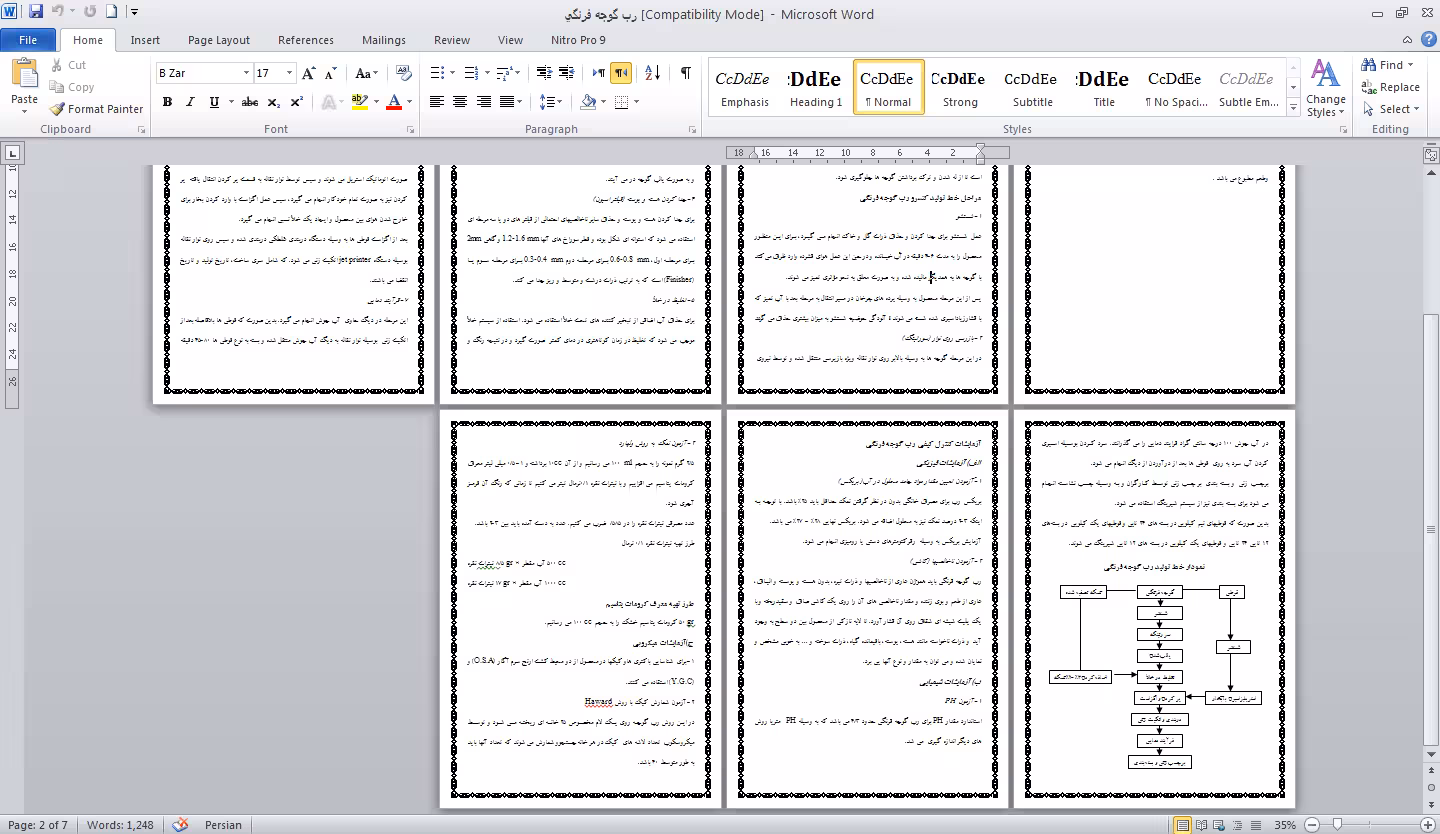Apply the Emphasis style

coord(745,87)
